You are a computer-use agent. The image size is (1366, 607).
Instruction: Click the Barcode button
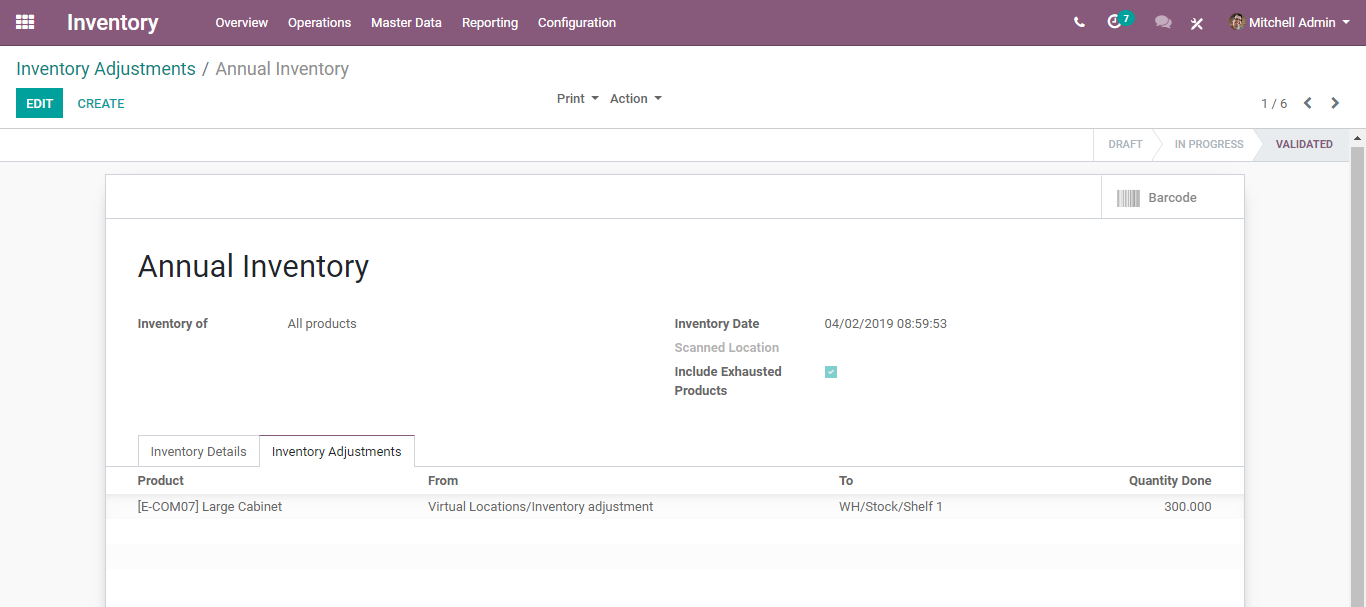[1172, 197]
